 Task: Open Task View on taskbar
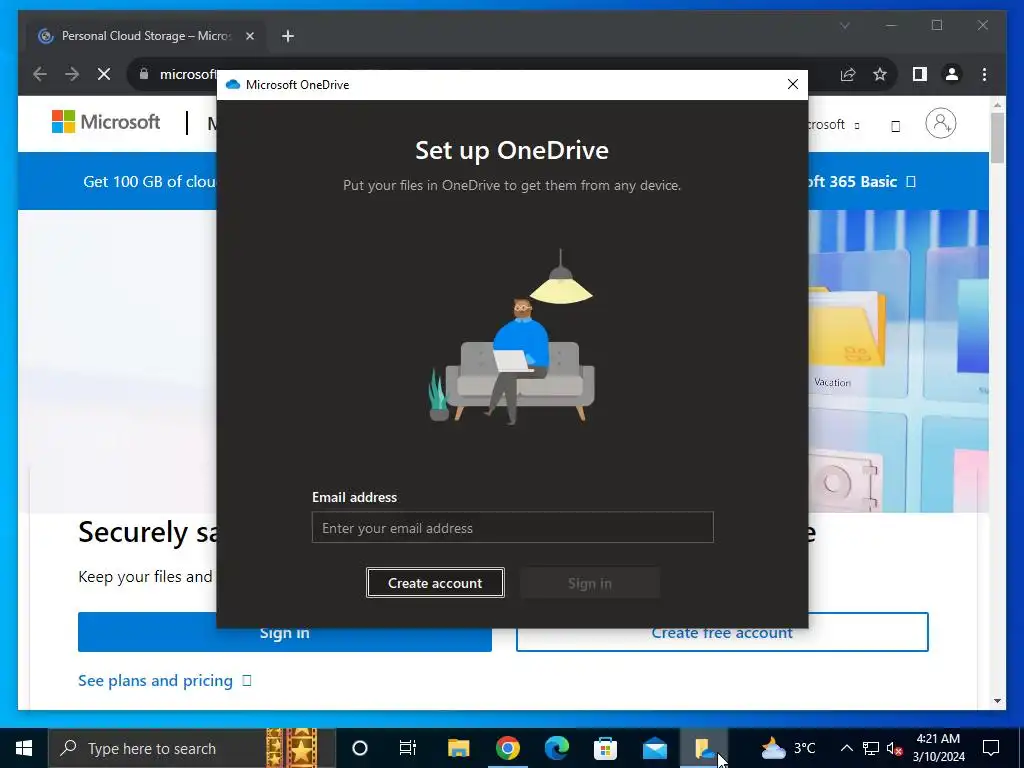(x=408, y=748)
